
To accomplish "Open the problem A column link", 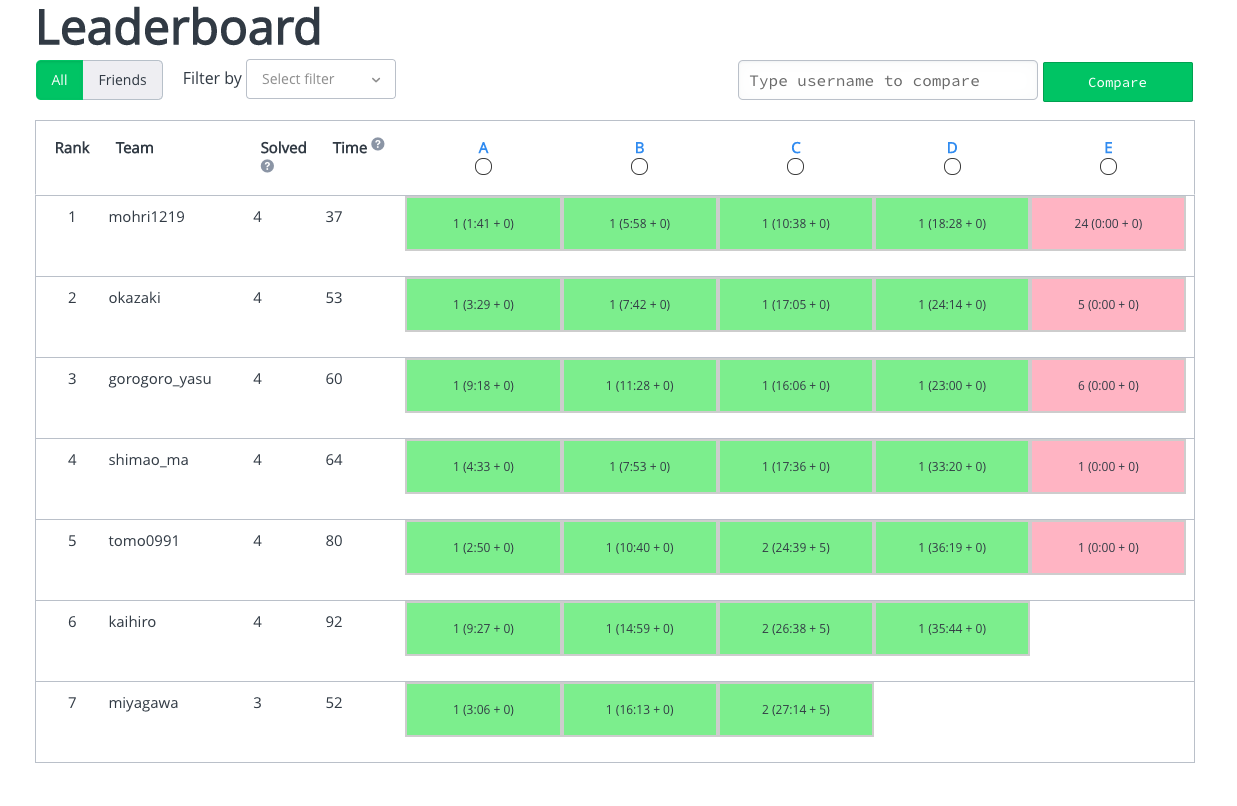I will 483,148.
